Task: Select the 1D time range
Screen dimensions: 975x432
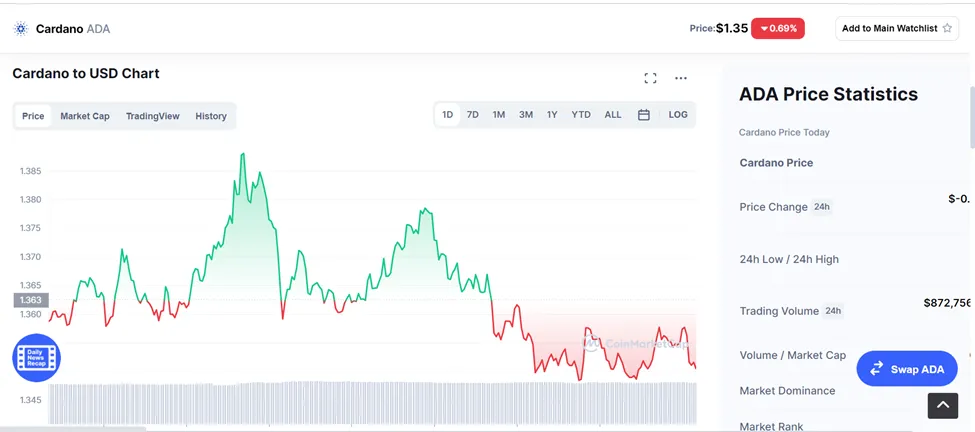Action: (x=447, y=115)
